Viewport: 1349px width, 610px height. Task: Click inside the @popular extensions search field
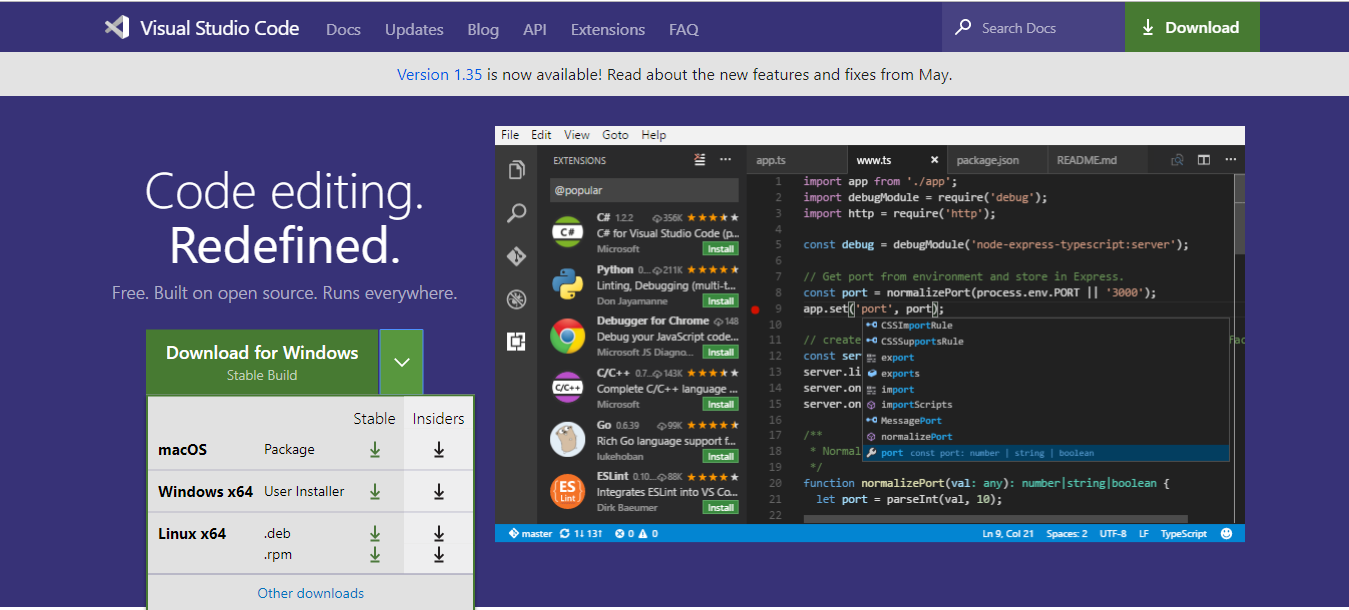tap(644, 189)
